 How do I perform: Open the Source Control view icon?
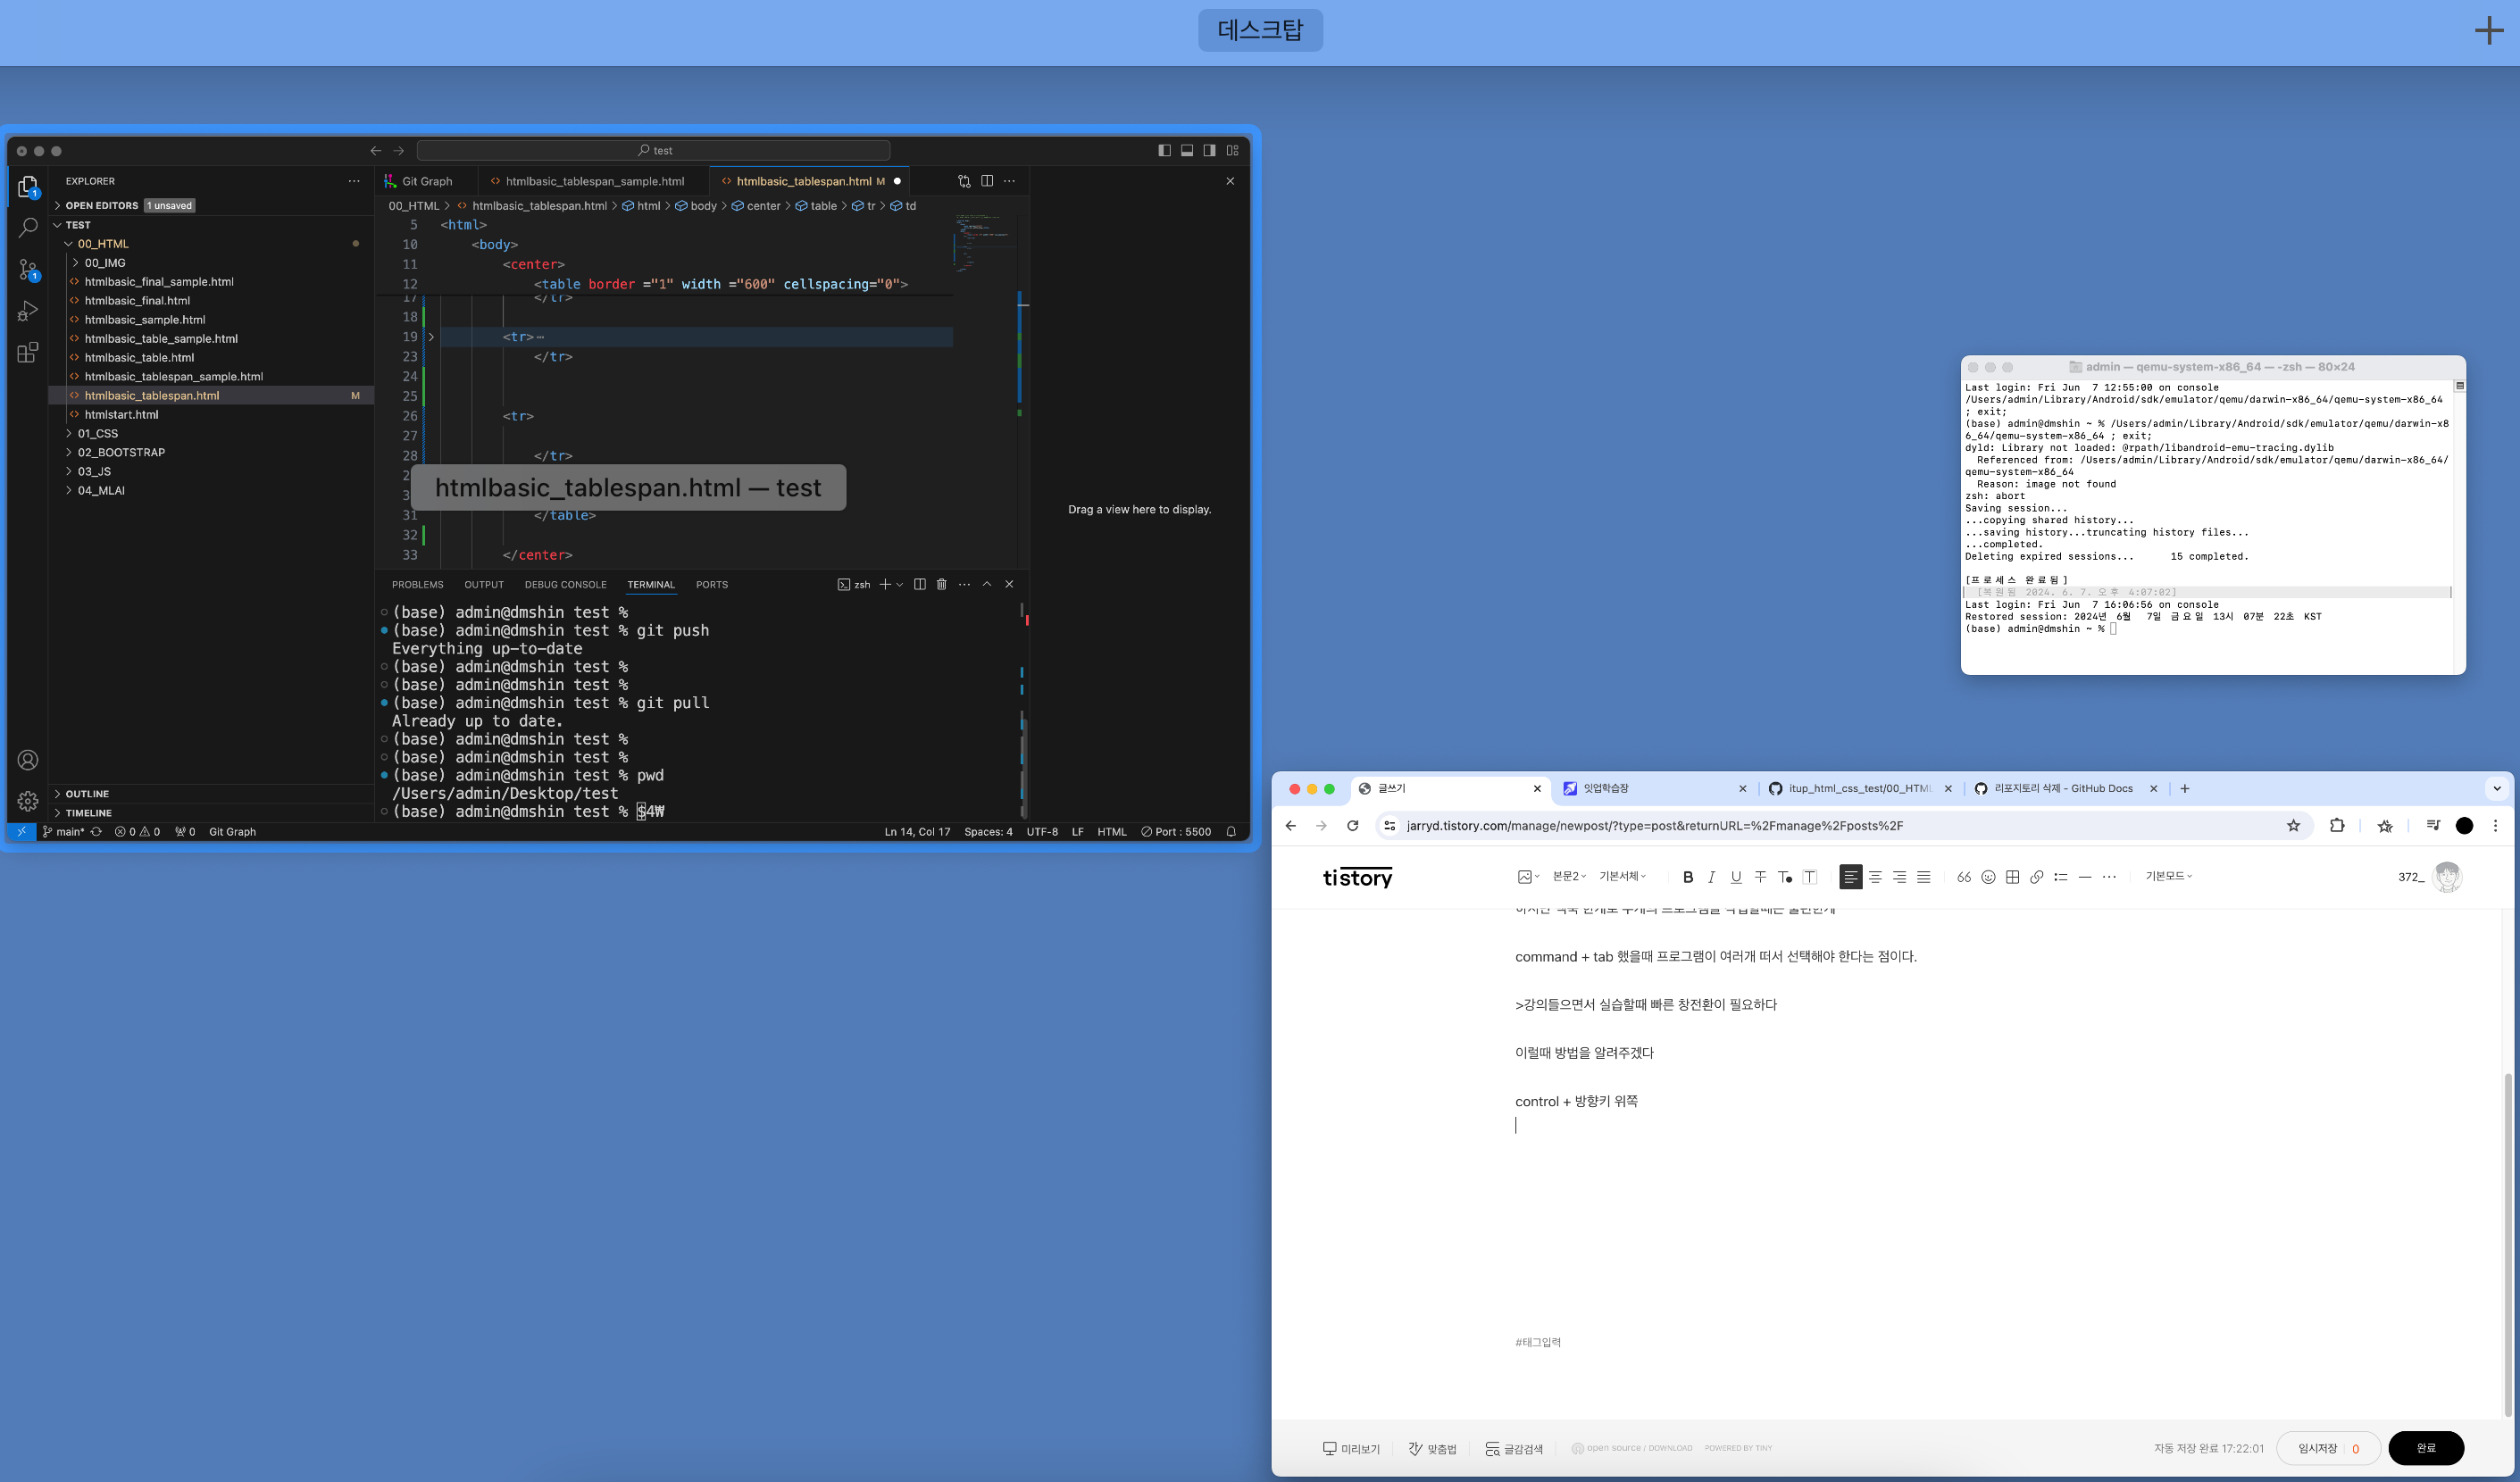click(x=28, y=269)
